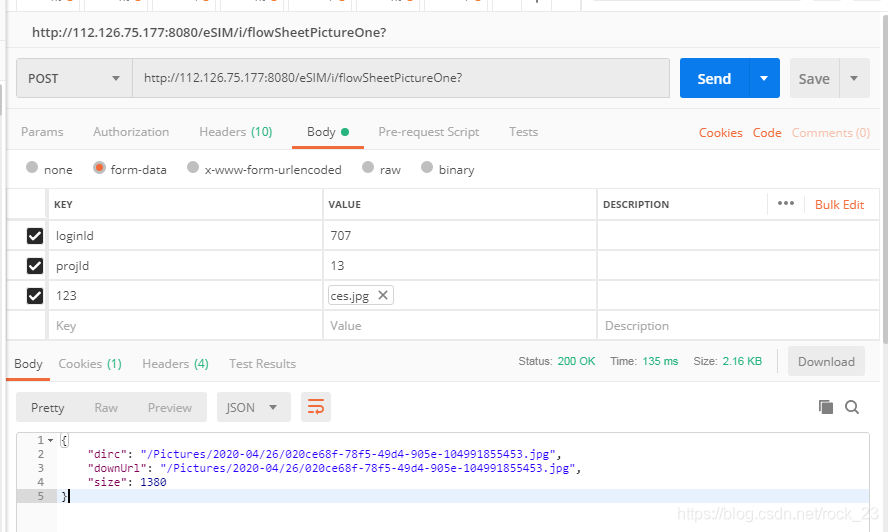Viewport: 888px width, 532px height.
Task: Click the request URL input field
Action: tap(401, 78)
